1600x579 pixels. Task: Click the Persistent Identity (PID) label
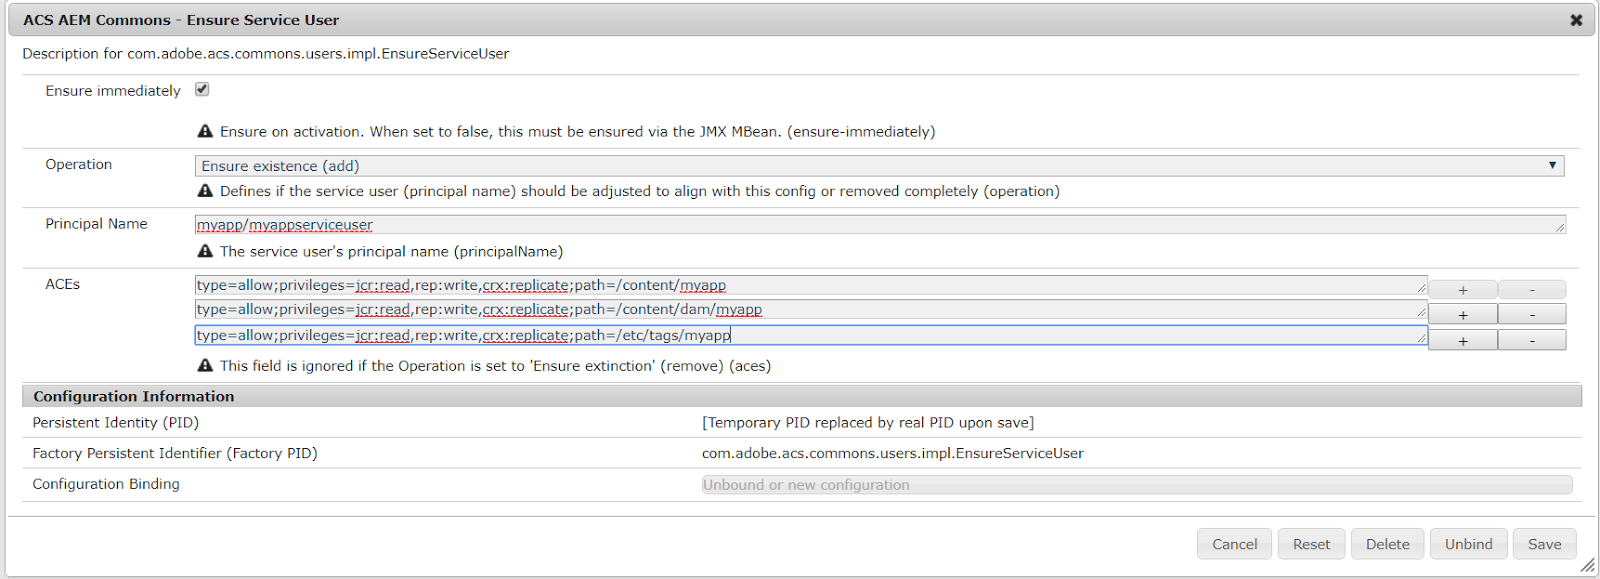pos(116,423)
